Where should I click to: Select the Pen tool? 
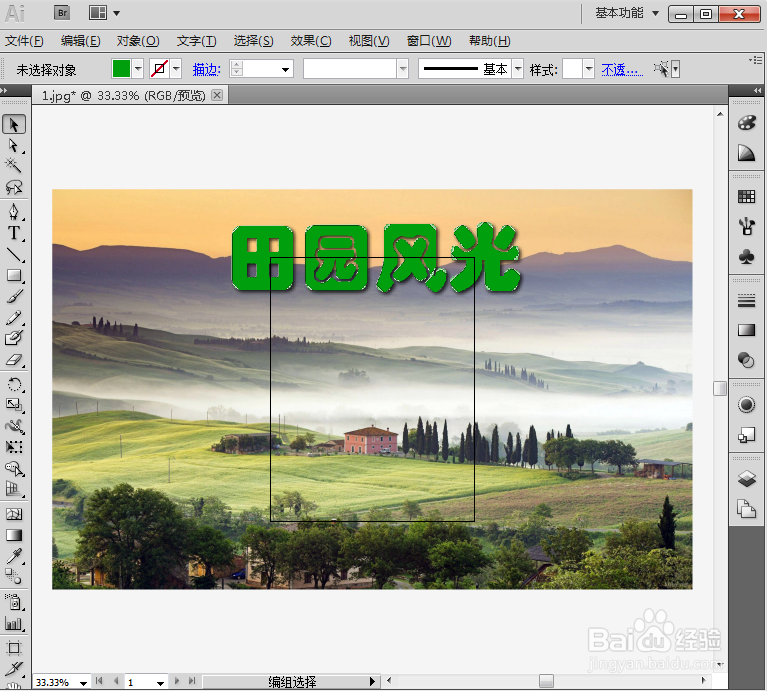pos(14,212)
